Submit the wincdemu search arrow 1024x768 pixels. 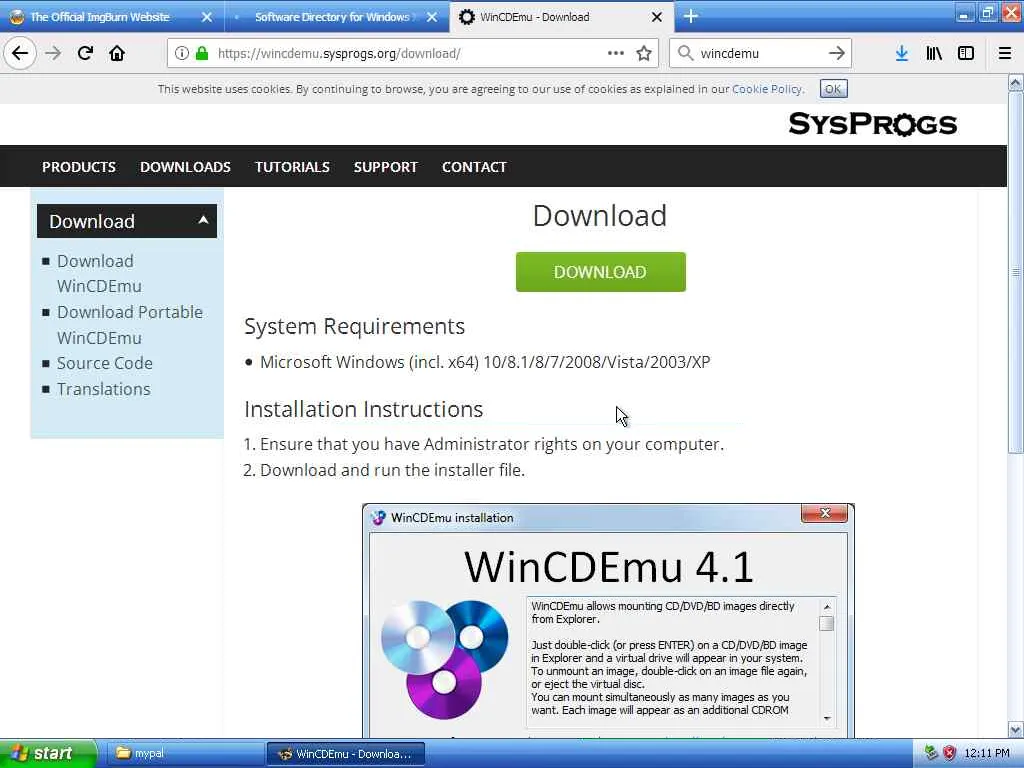[837, 53]
